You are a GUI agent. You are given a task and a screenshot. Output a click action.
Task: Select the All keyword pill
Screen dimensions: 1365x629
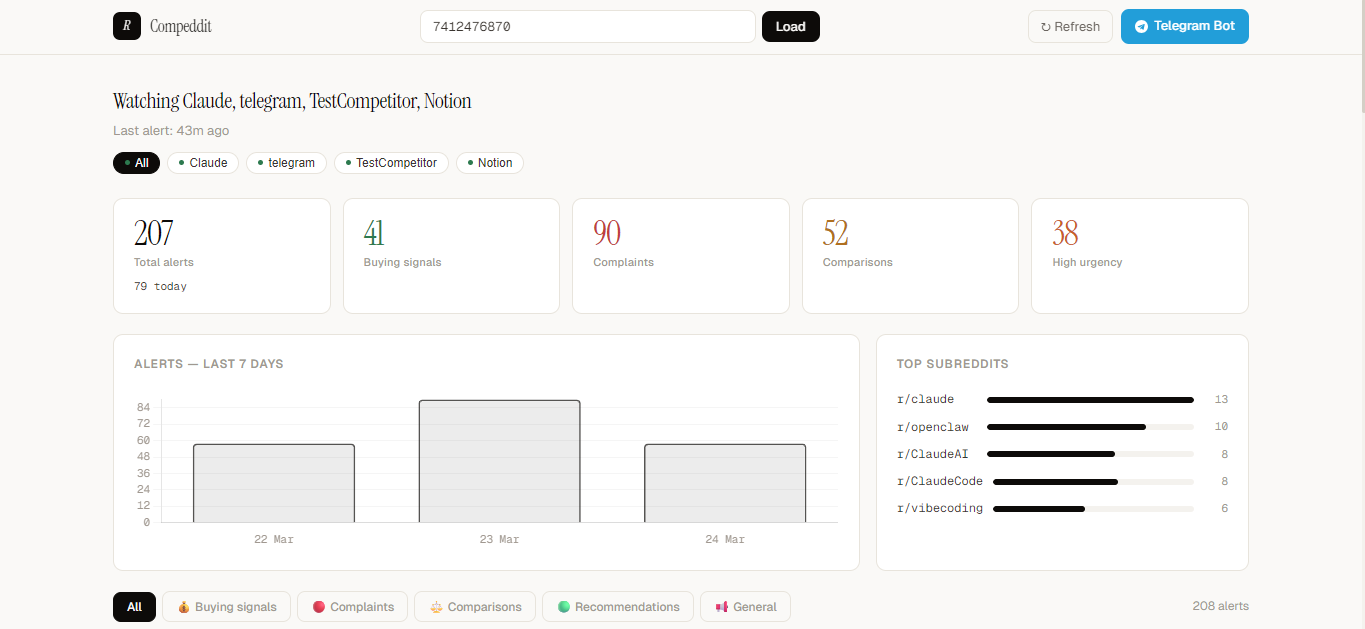(x=136, y=162)
